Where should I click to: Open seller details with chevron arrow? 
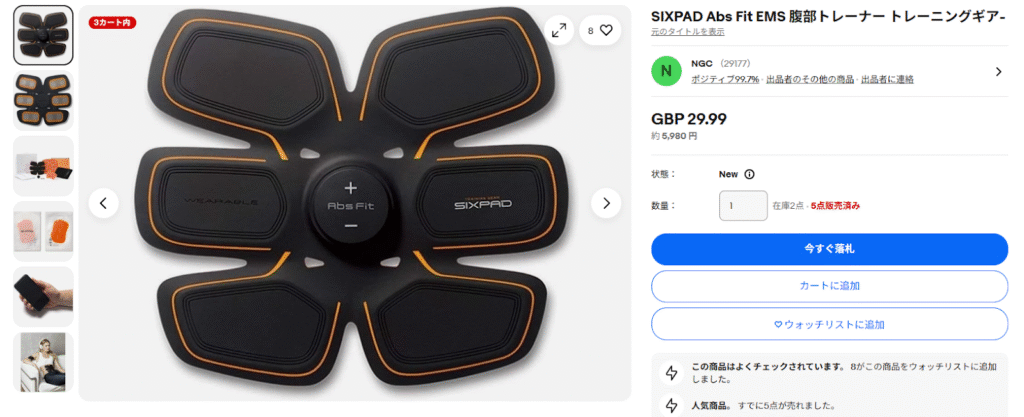click(x=998, y=72)
